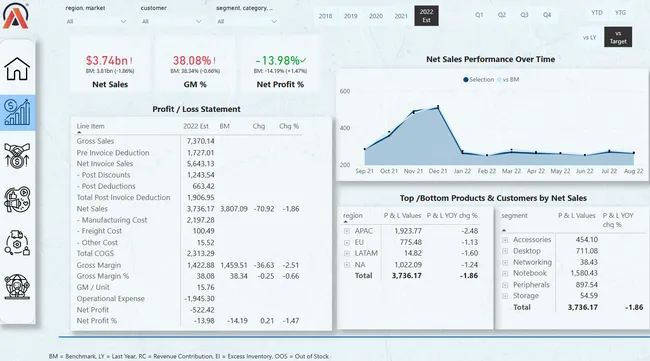Viewport: 650px width, 361px height.
Task: Select the 2022 Est year button
Action: 426,16
